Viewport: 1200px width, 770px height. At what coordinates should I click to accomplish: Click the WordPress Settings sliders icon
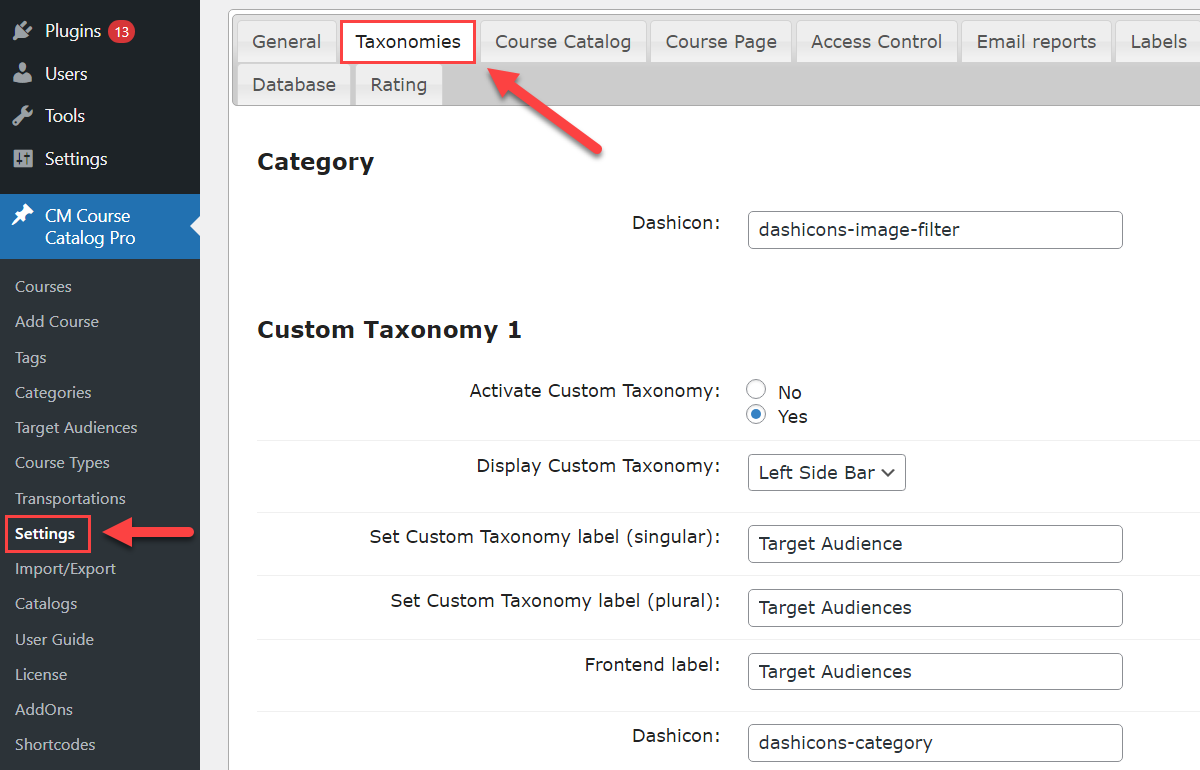(x=22, y=159)
